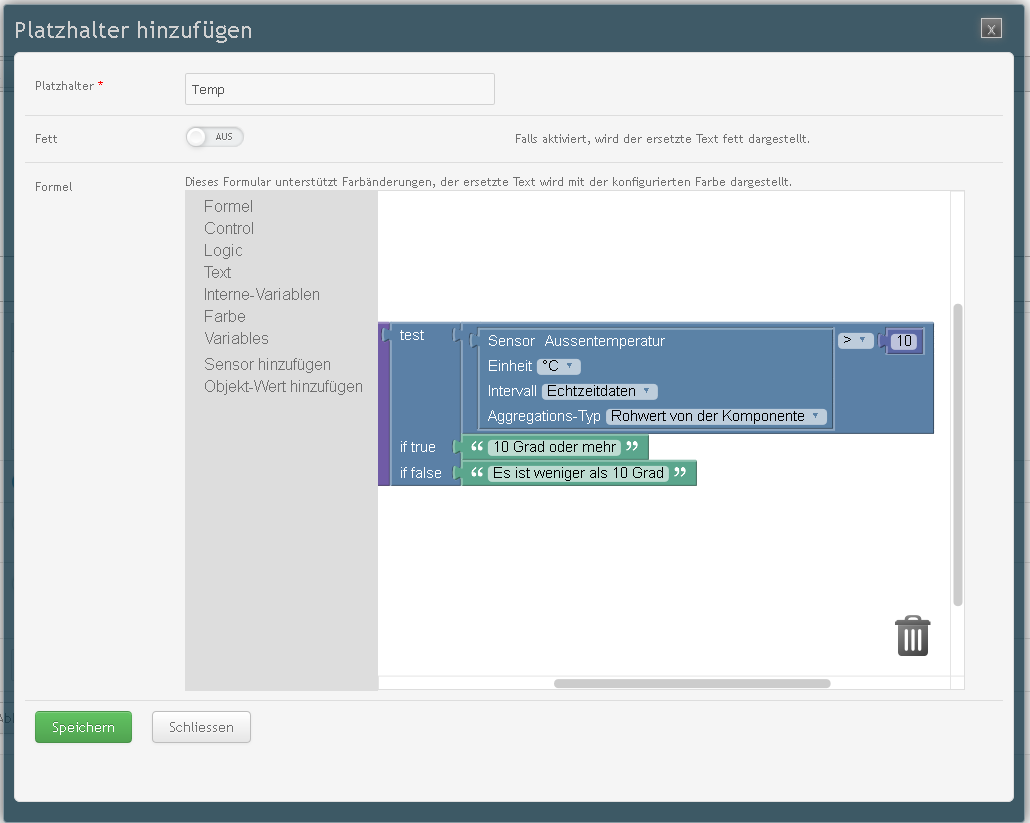
Task: Open the Intervall Echtzeitdaten dropdown
Action: (599, 391)
